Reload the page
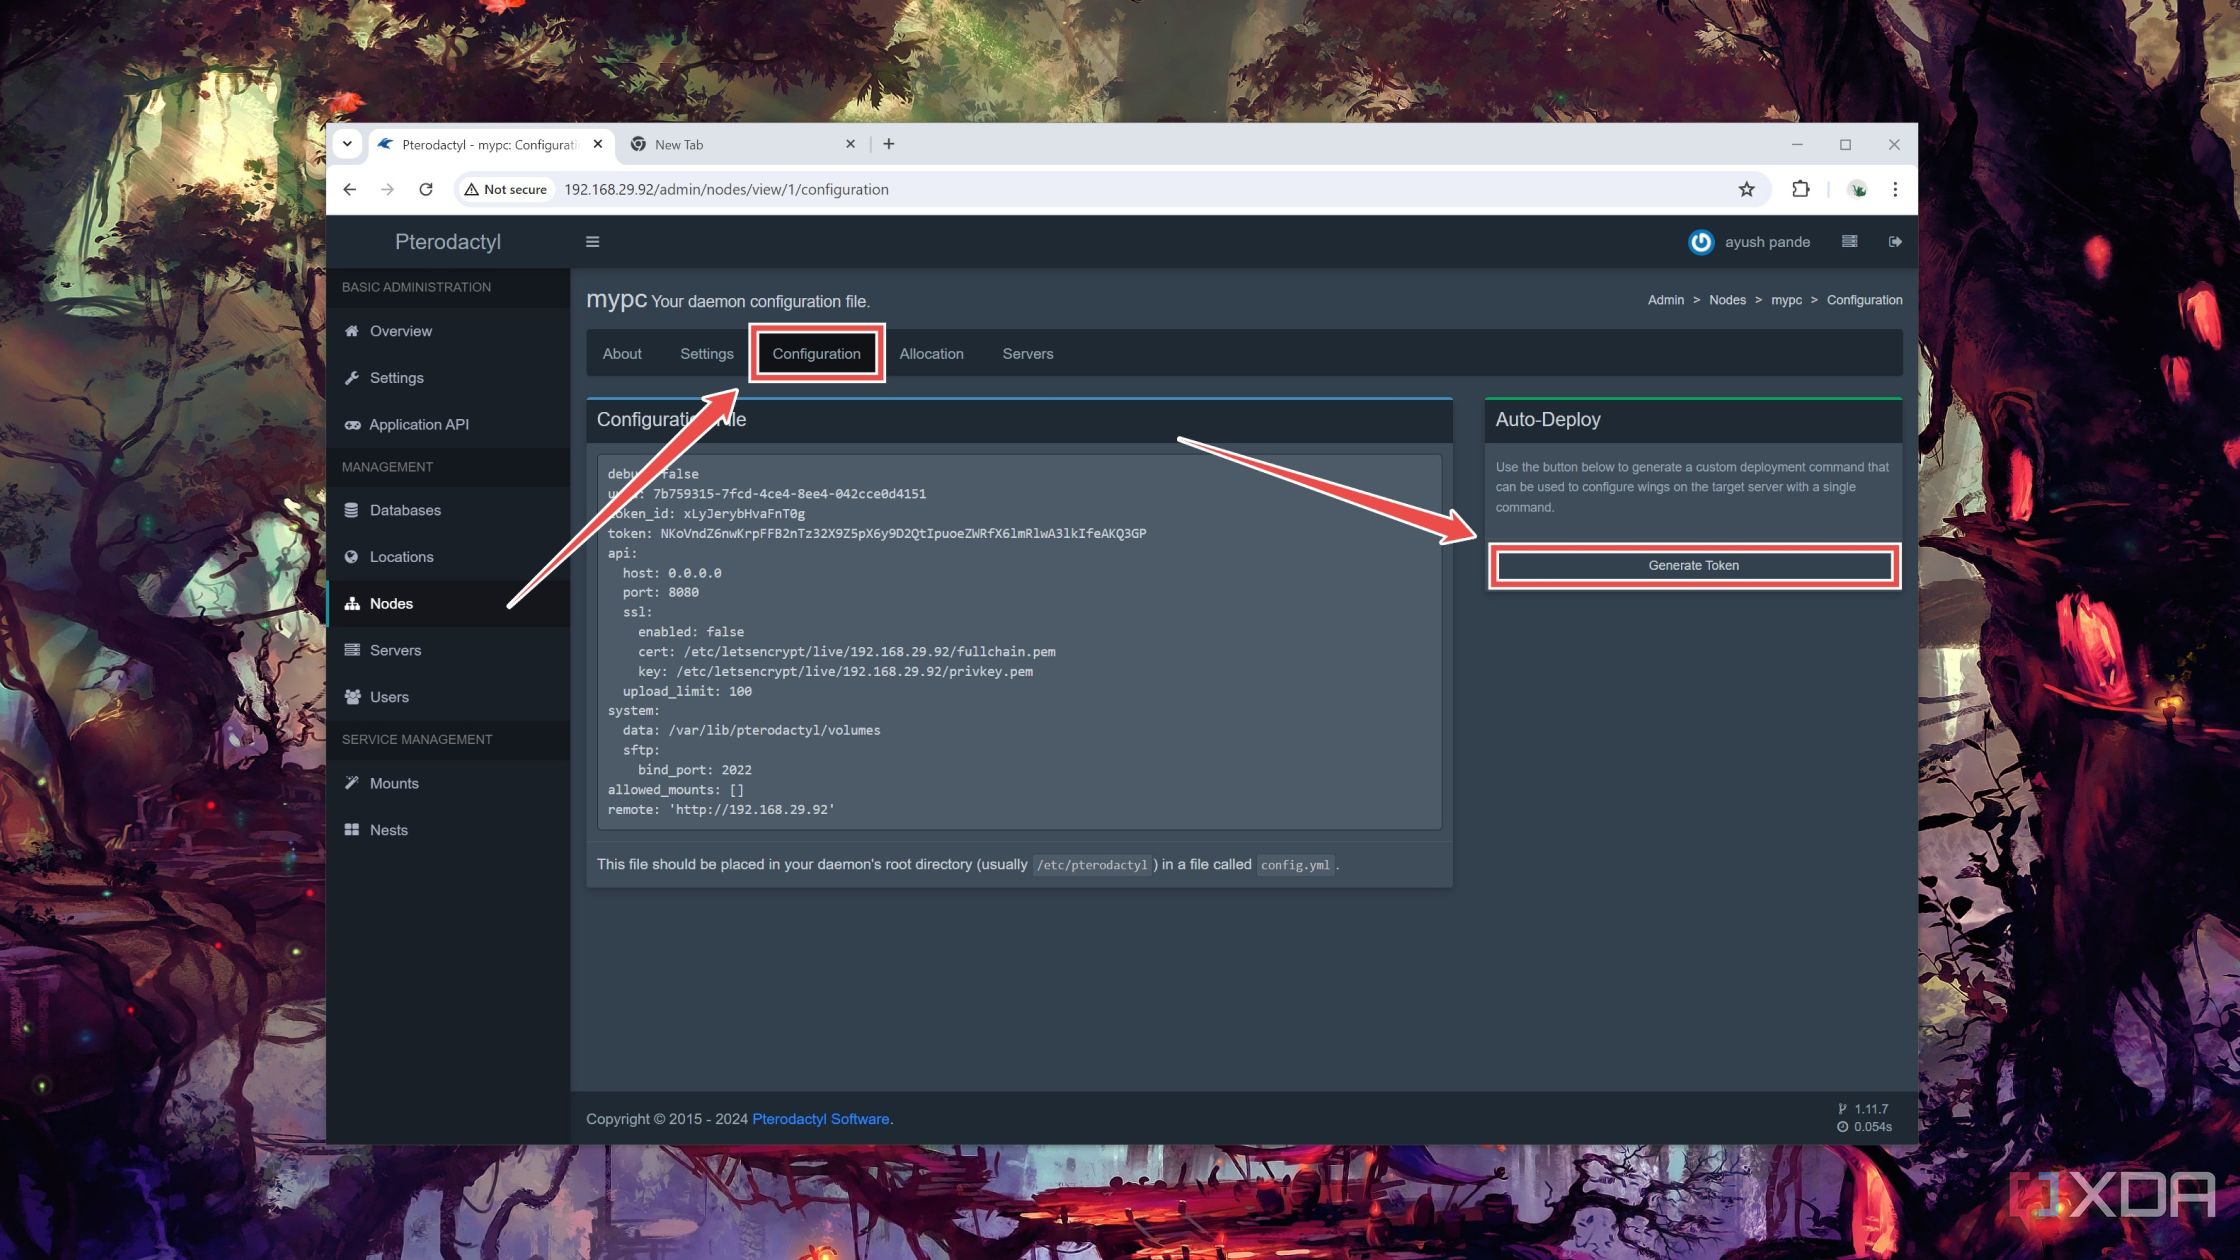The height and width of the screenshot is (1260, 2240). pos(425,189)
